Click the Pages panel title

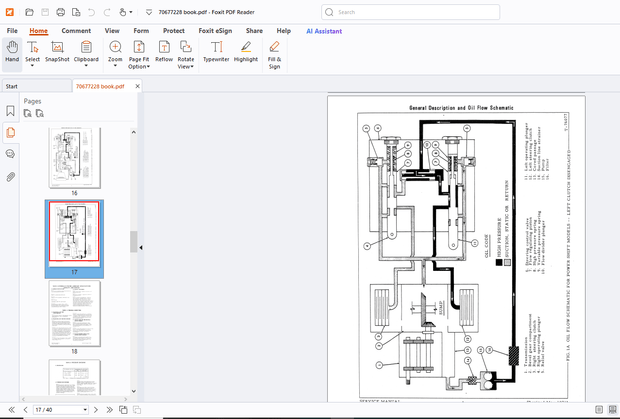(x=32, y=101)
